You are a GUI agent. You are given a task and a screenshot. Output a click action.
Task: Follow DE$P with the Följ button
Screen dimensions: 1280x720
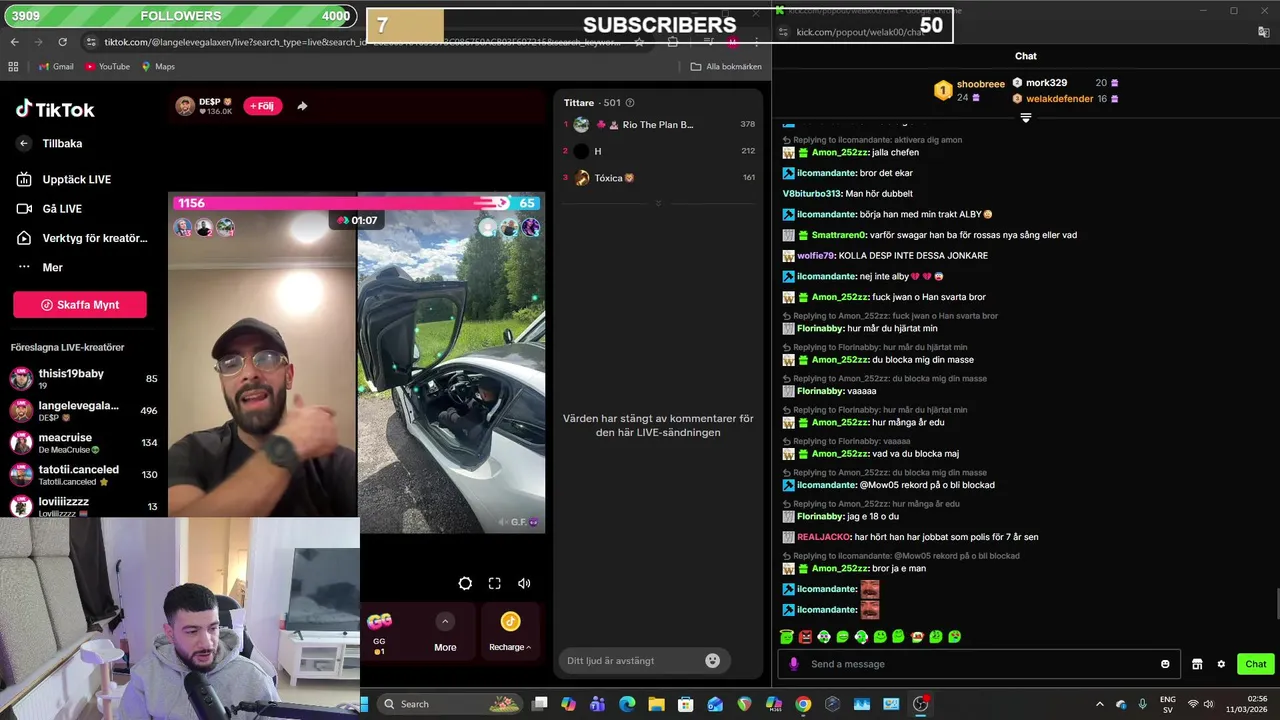(x=262, y=106)
